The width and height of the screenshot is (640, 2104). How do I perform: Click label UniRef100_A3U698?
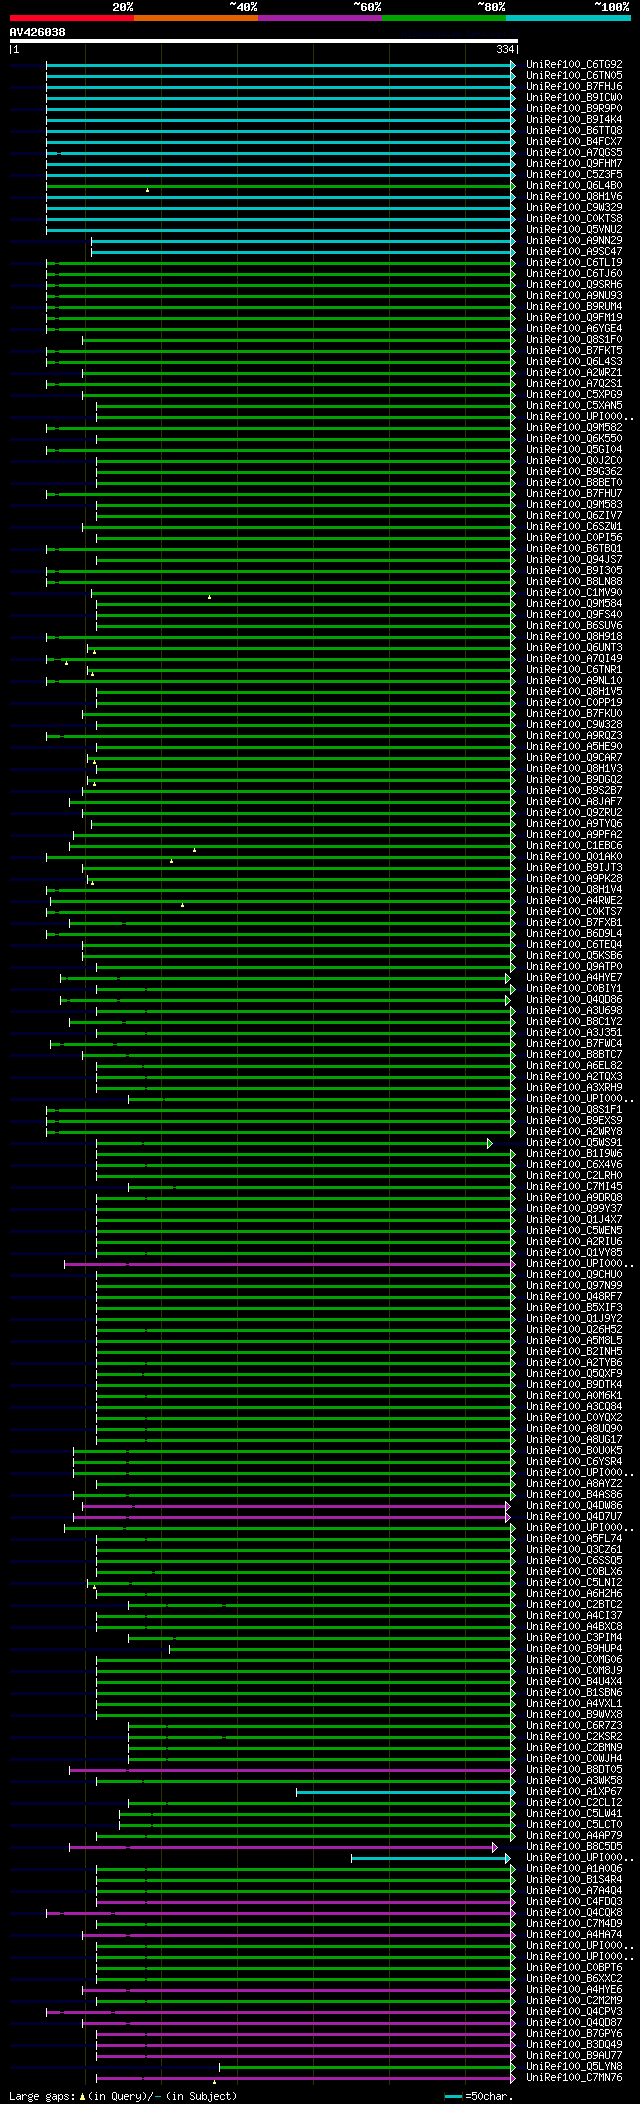tap(574, 1011)
